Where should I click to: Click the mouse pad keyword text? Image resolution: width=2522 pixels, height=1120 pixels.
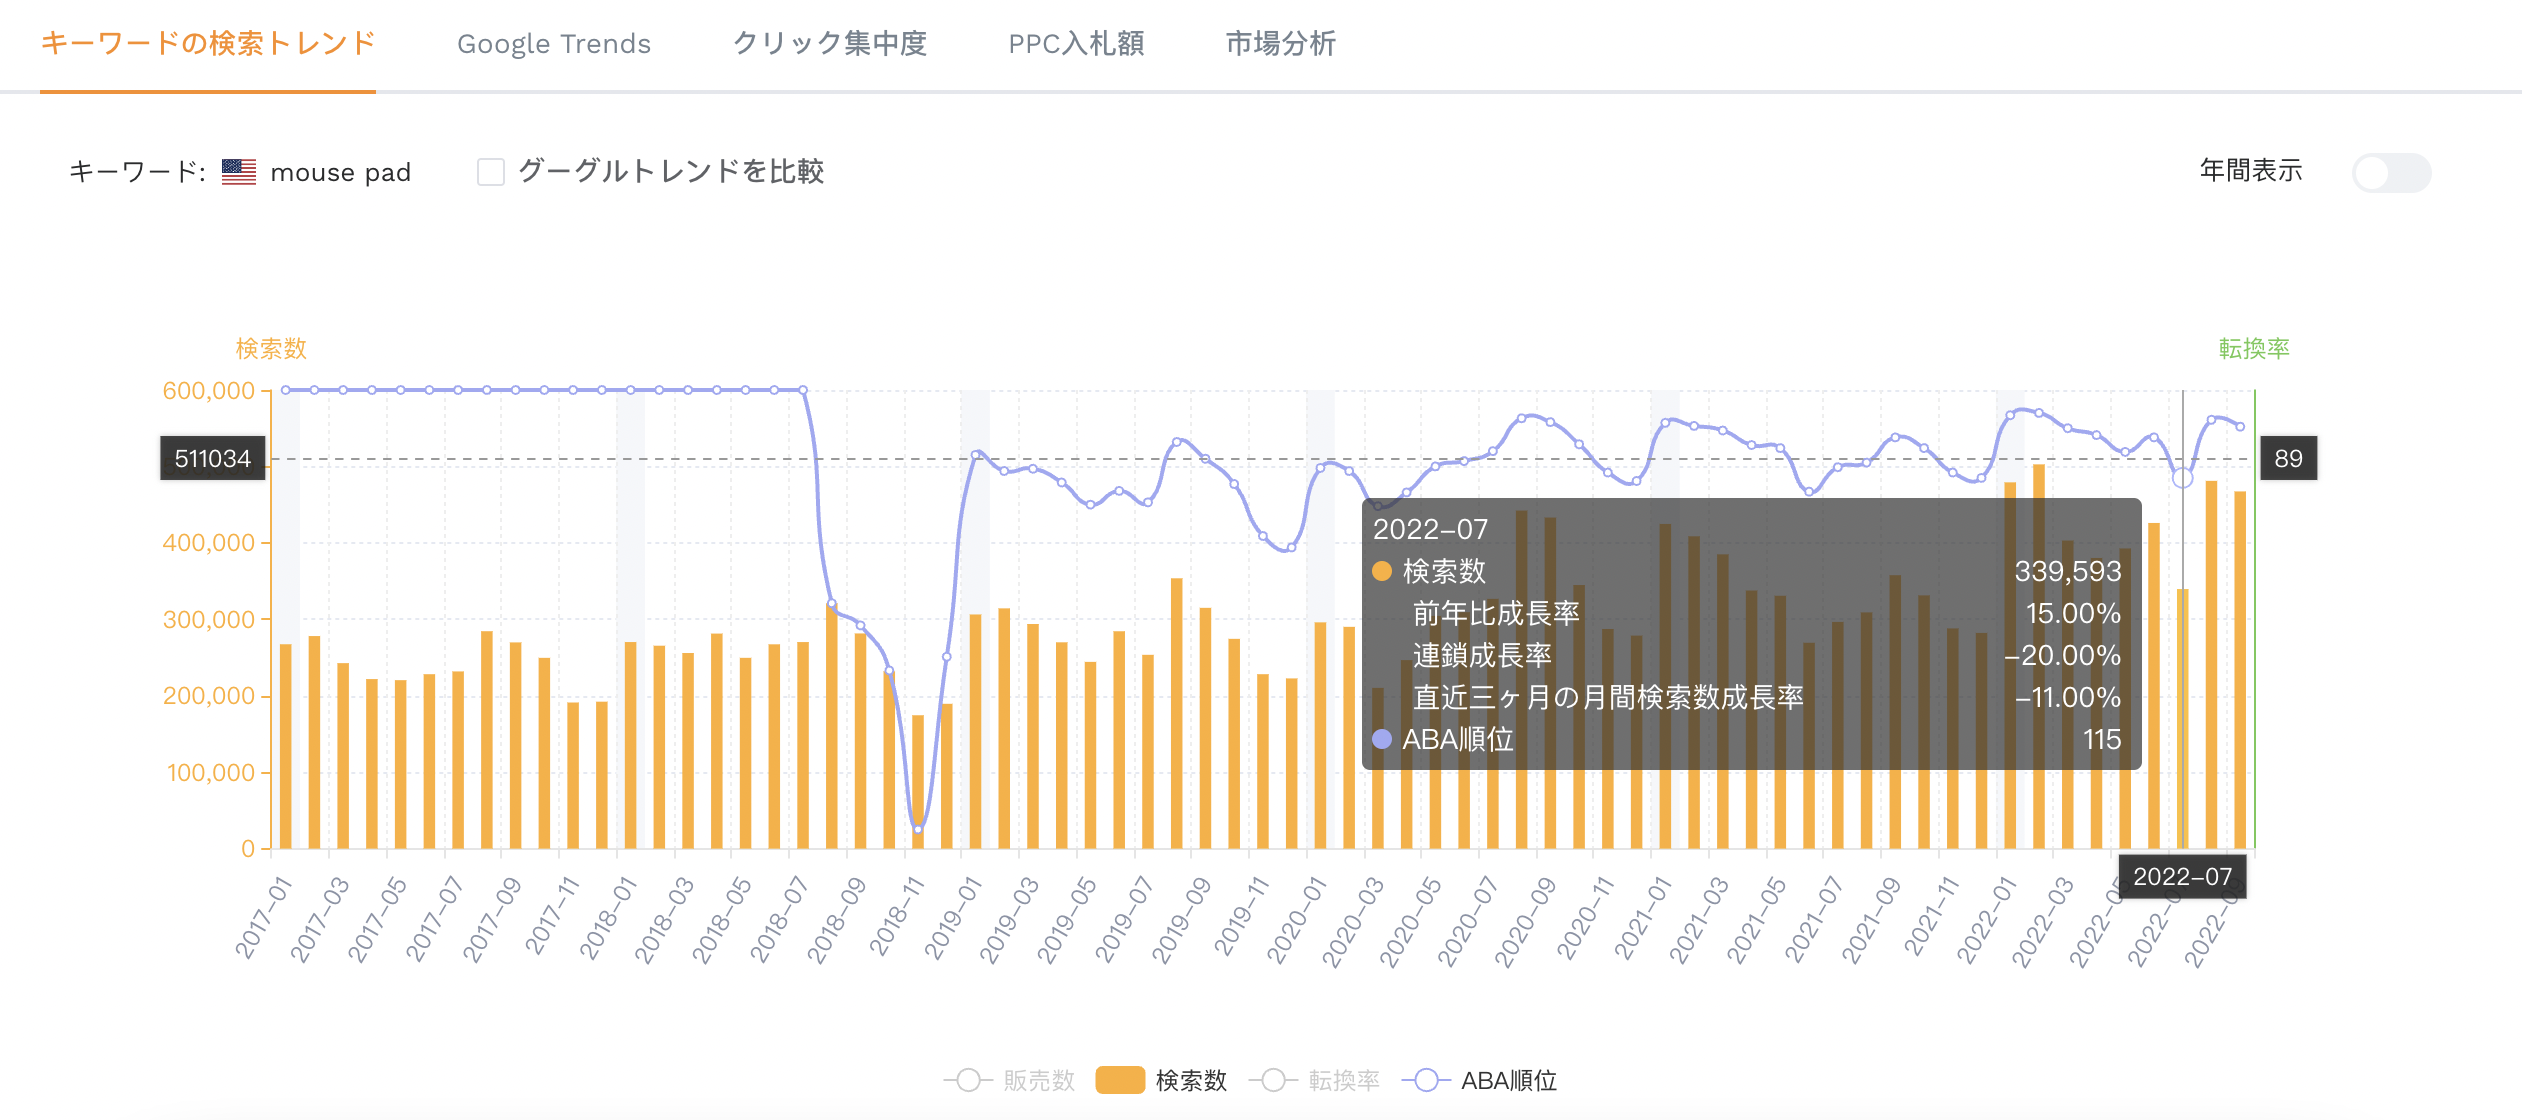pos(341,173)
